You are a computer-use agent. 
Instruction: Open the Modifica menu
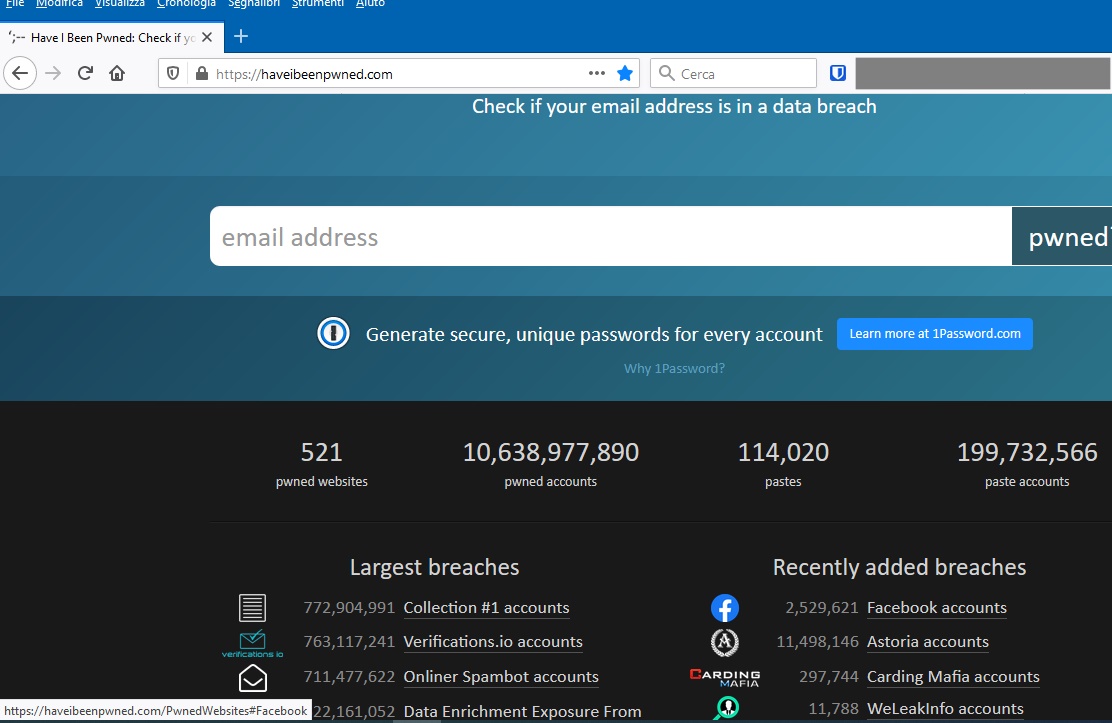click(x=59, y=4)
